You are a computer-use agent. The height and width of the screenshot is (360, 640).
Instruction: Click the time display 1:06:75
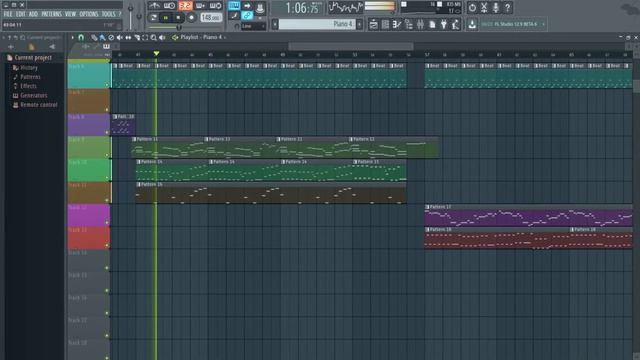click(302, 8)
